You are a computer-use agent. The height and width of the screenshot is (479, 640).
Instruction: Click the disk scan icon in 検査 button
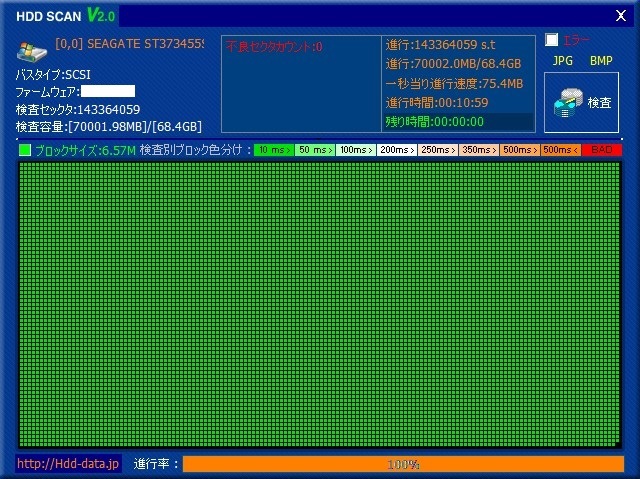568,103
